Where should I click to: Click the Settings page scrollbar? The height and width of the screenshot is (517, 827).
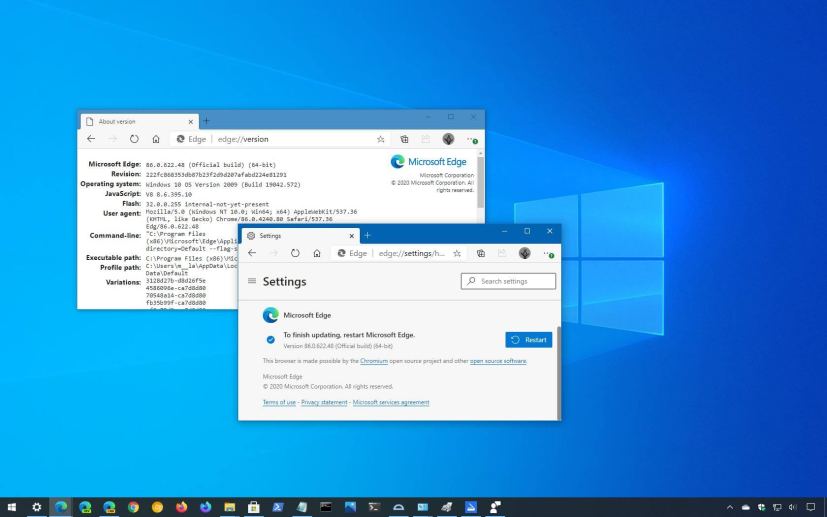[x=559, y=372]
